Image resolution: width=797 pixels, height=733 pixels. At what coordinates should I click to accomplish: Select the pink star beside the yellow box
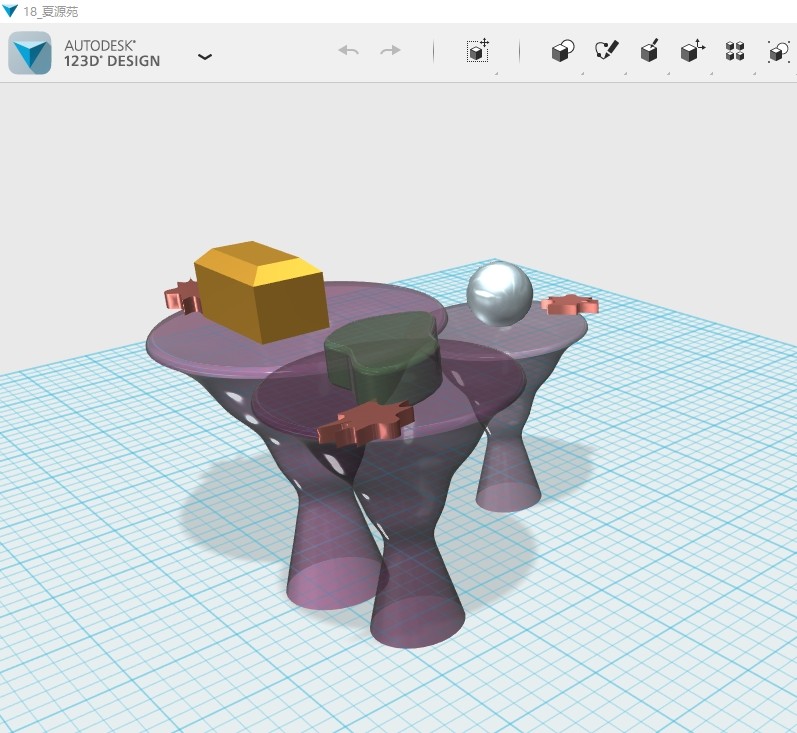182,296
